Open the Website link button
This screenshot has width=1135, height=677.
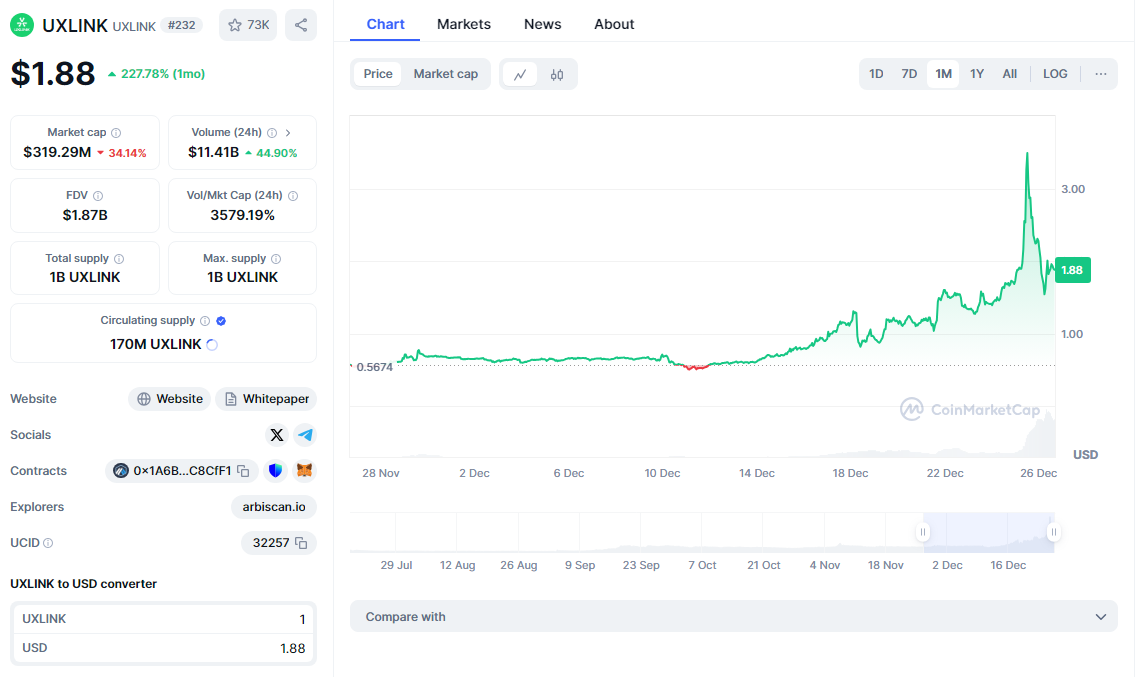(x=170, y=399)
